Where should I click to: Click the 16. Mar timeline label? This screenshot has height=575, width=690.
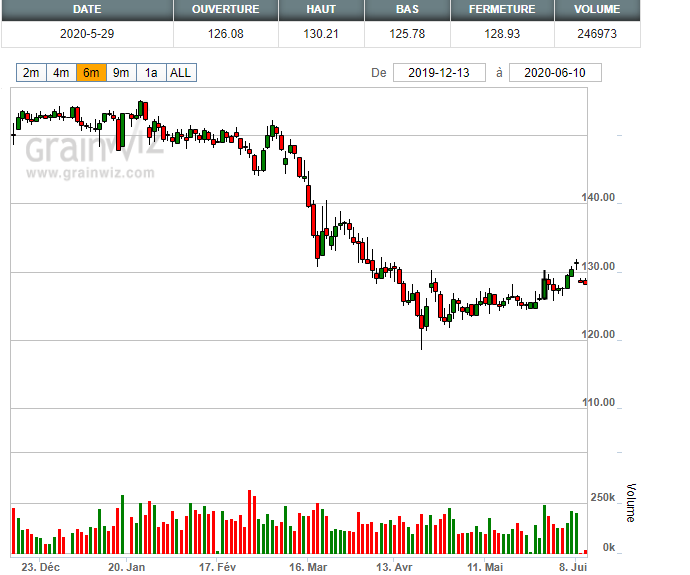point(309,566)
